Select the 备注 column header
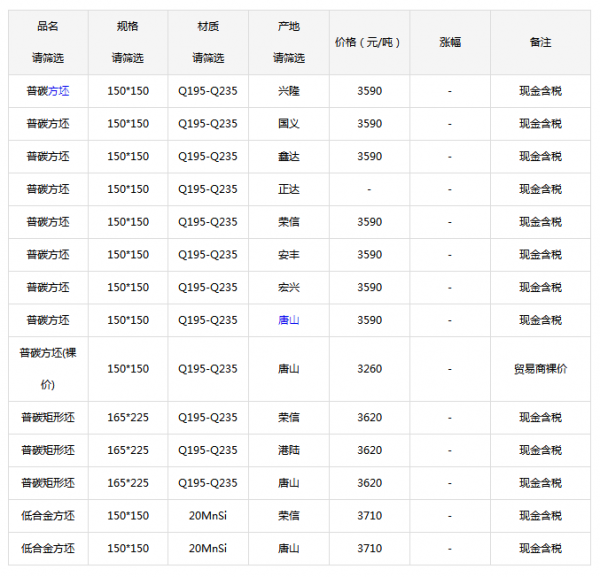The height and width of the screenshot is (577, 600). 540,42
